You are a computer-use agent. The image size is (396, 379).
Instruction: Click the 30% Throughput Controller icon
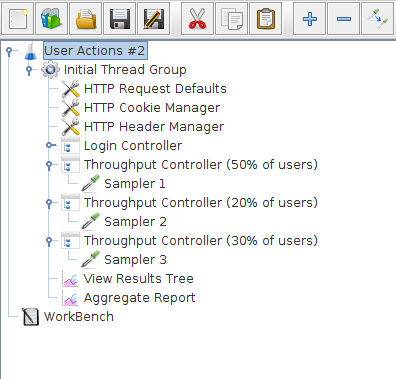pos(70,241)
